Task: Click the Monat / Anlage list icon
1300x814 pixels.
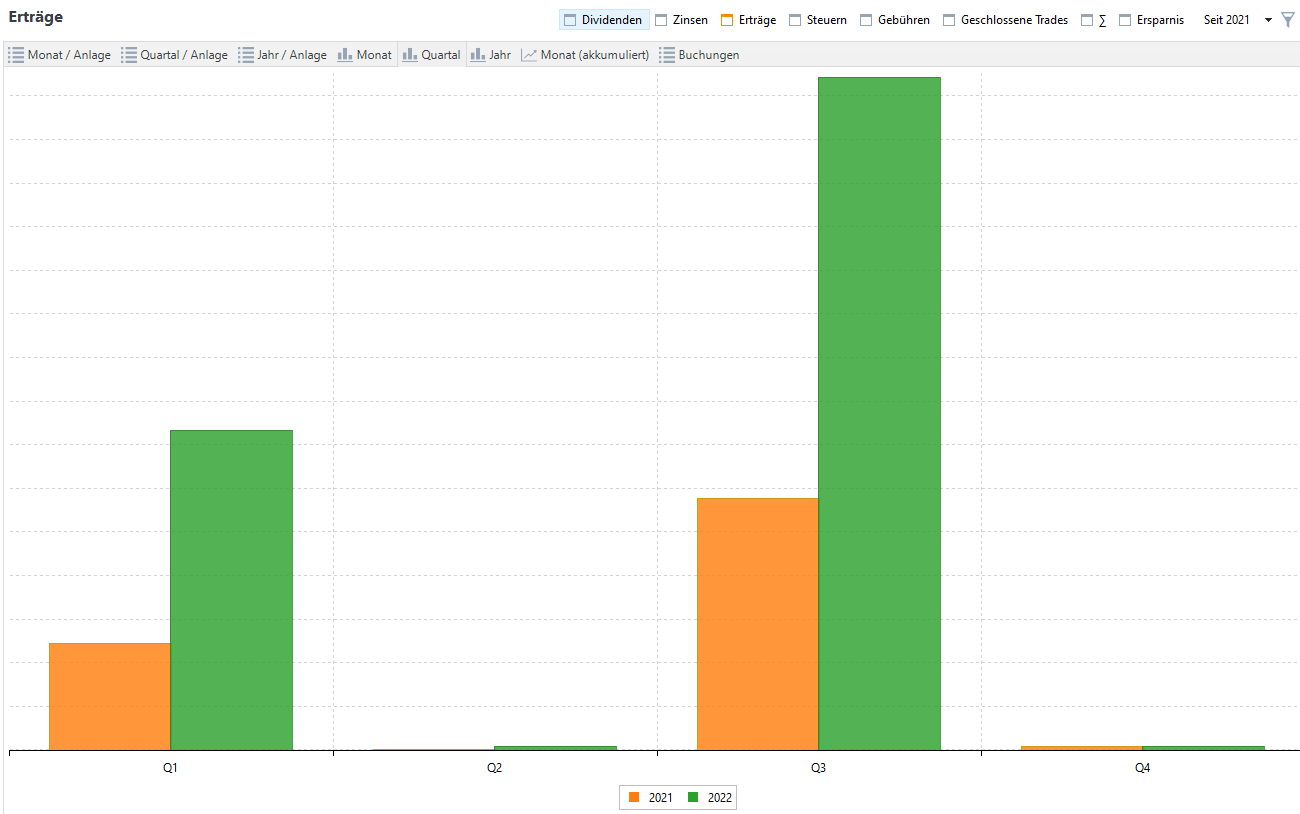Action: point(16,55)
